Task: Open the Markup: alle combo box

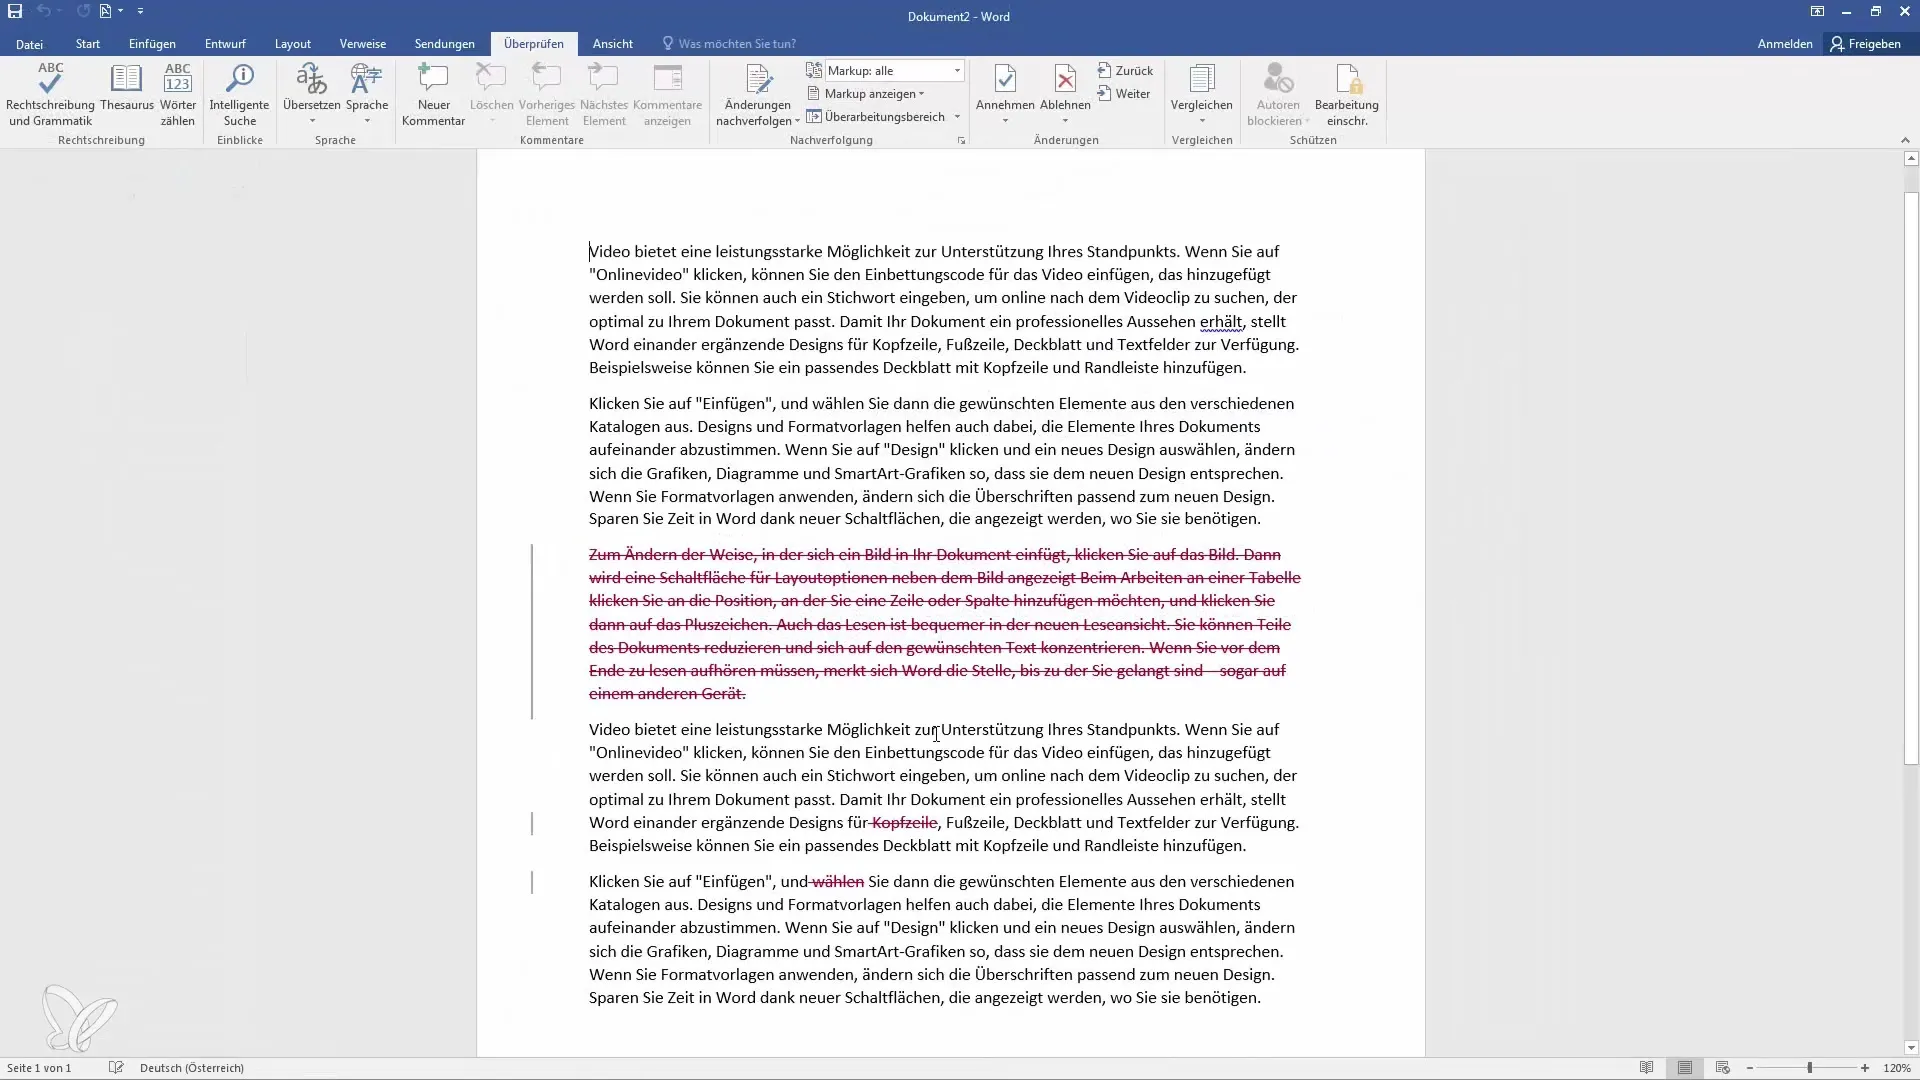Action: 895,71
